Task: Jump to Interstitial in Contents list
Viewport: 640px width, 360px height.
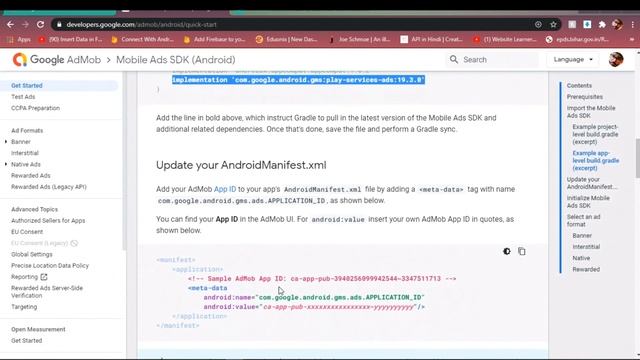Action: coord(586,247)
